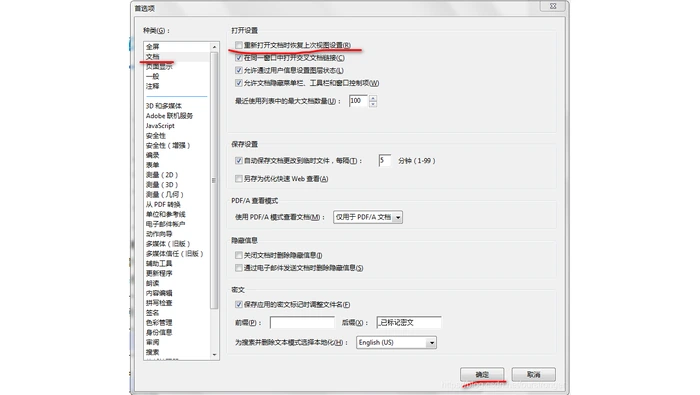The image size is (700, 395).
Task: Select 'Adobe 联机服务' category
Action: pos(169,116)
